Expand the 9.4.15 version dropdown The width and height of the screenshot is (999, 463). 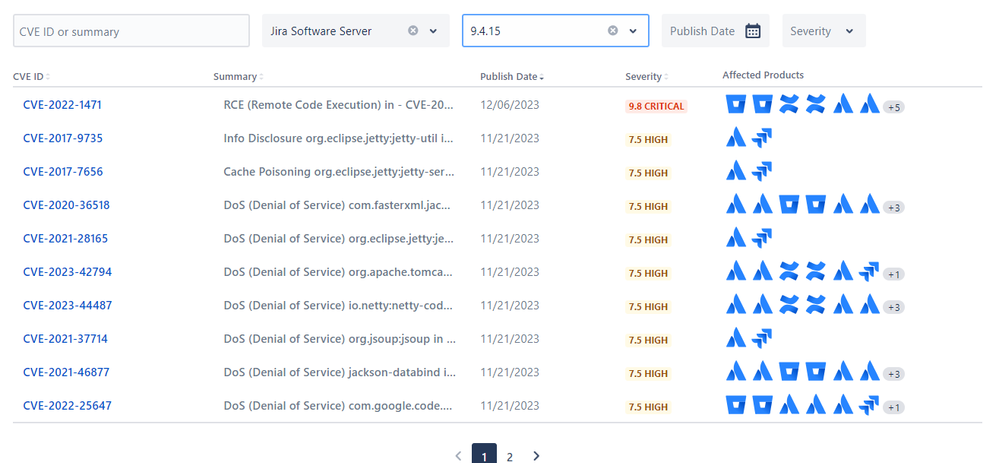pyautogui.click(x=633, y=31)
